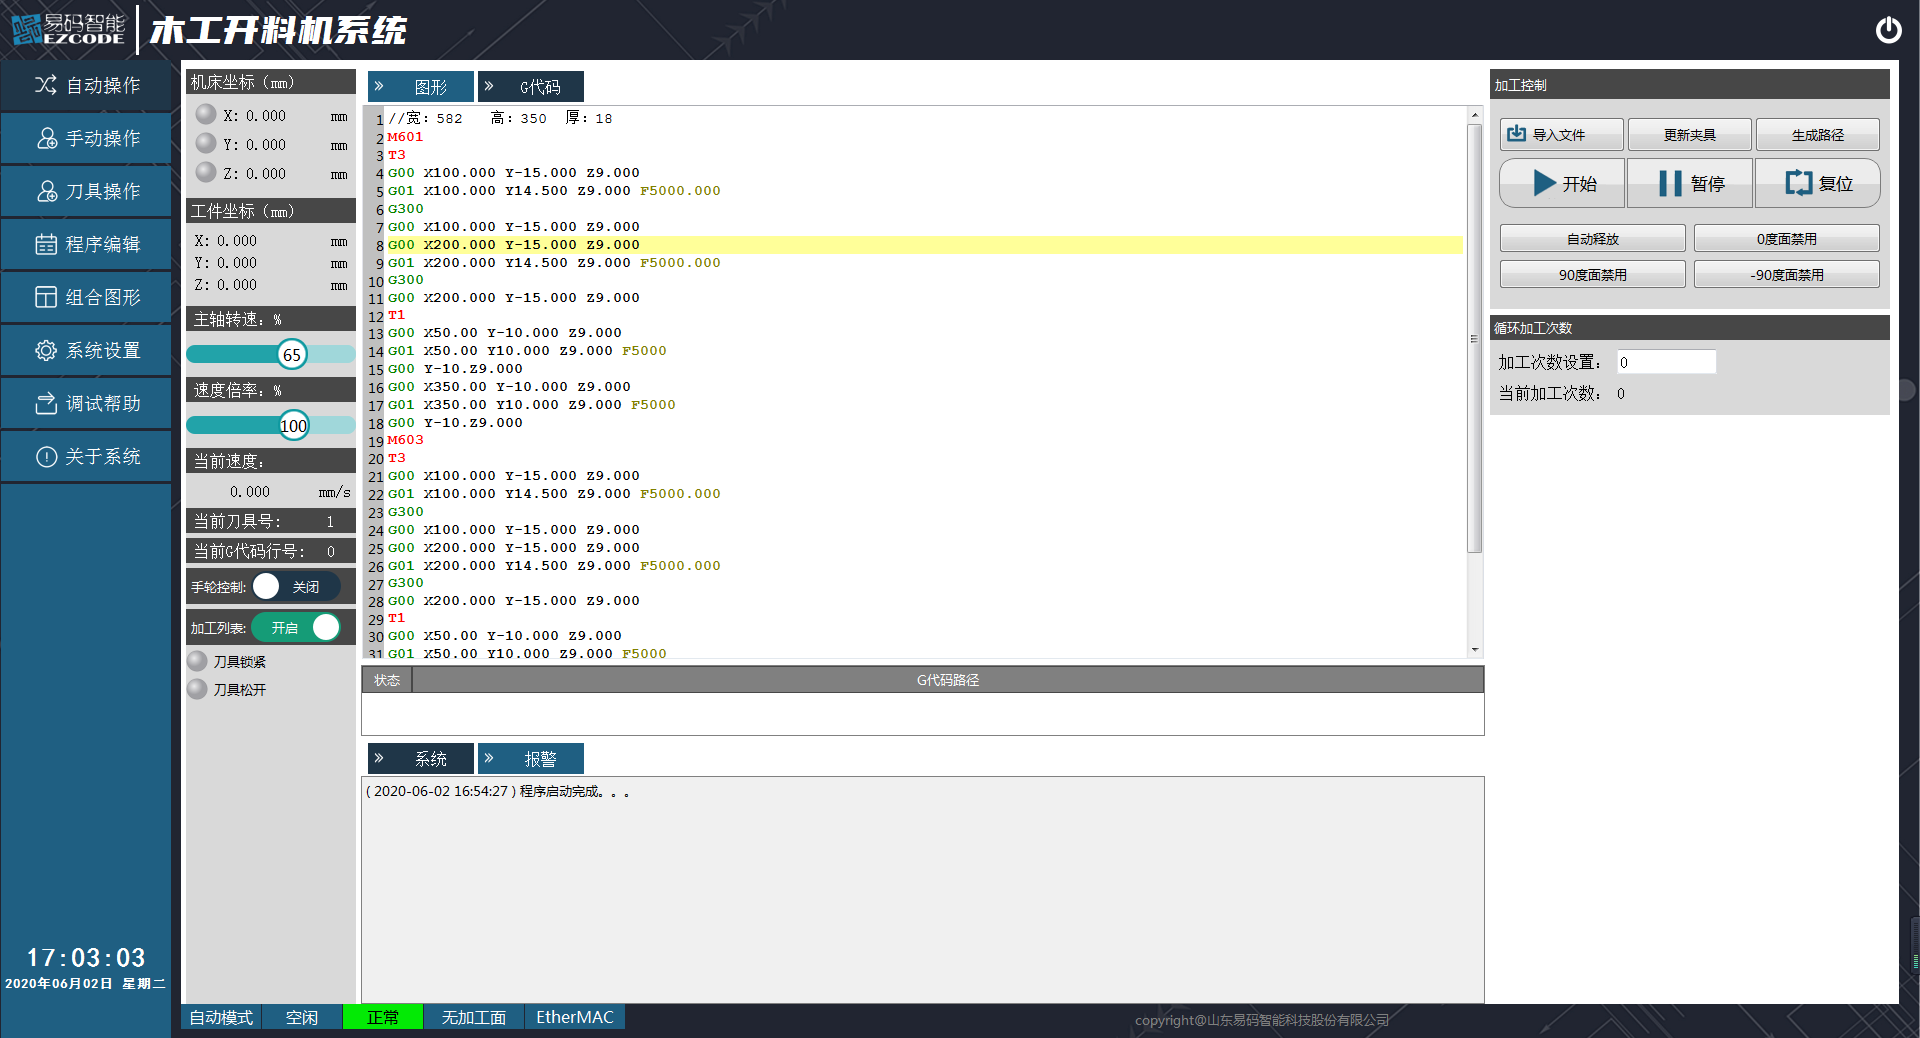Open the 系统设置 page
1920x1038 pixels.
click(87, 350)
